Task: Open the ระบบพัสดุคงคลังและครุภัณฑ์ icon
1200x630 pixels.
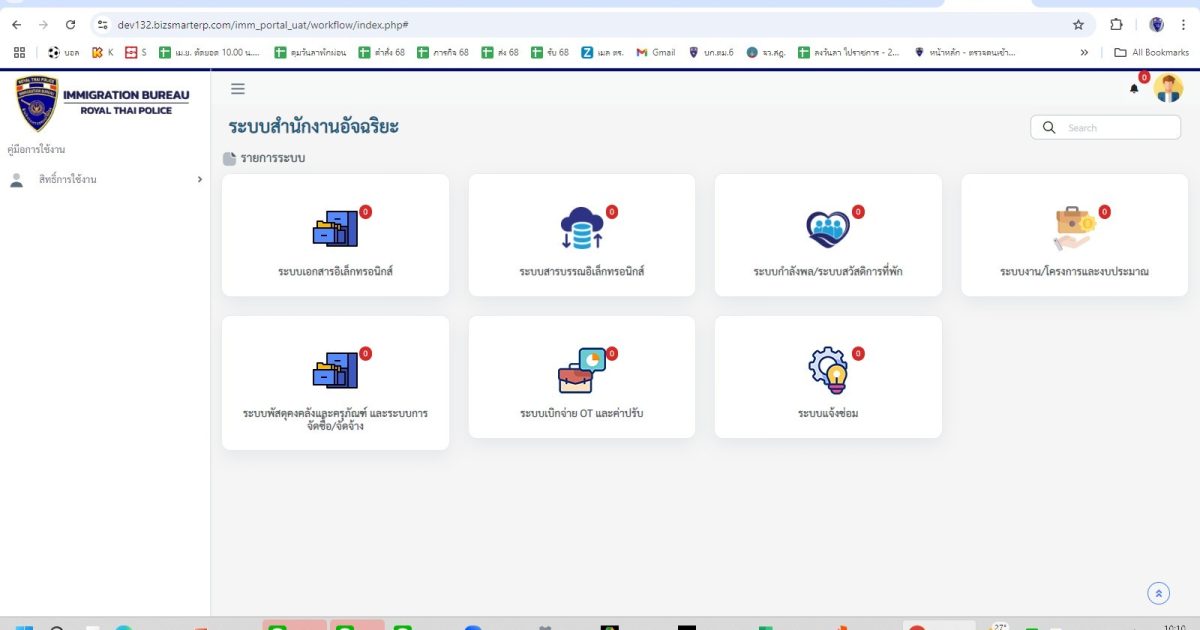Action: (x=334, y=370)
